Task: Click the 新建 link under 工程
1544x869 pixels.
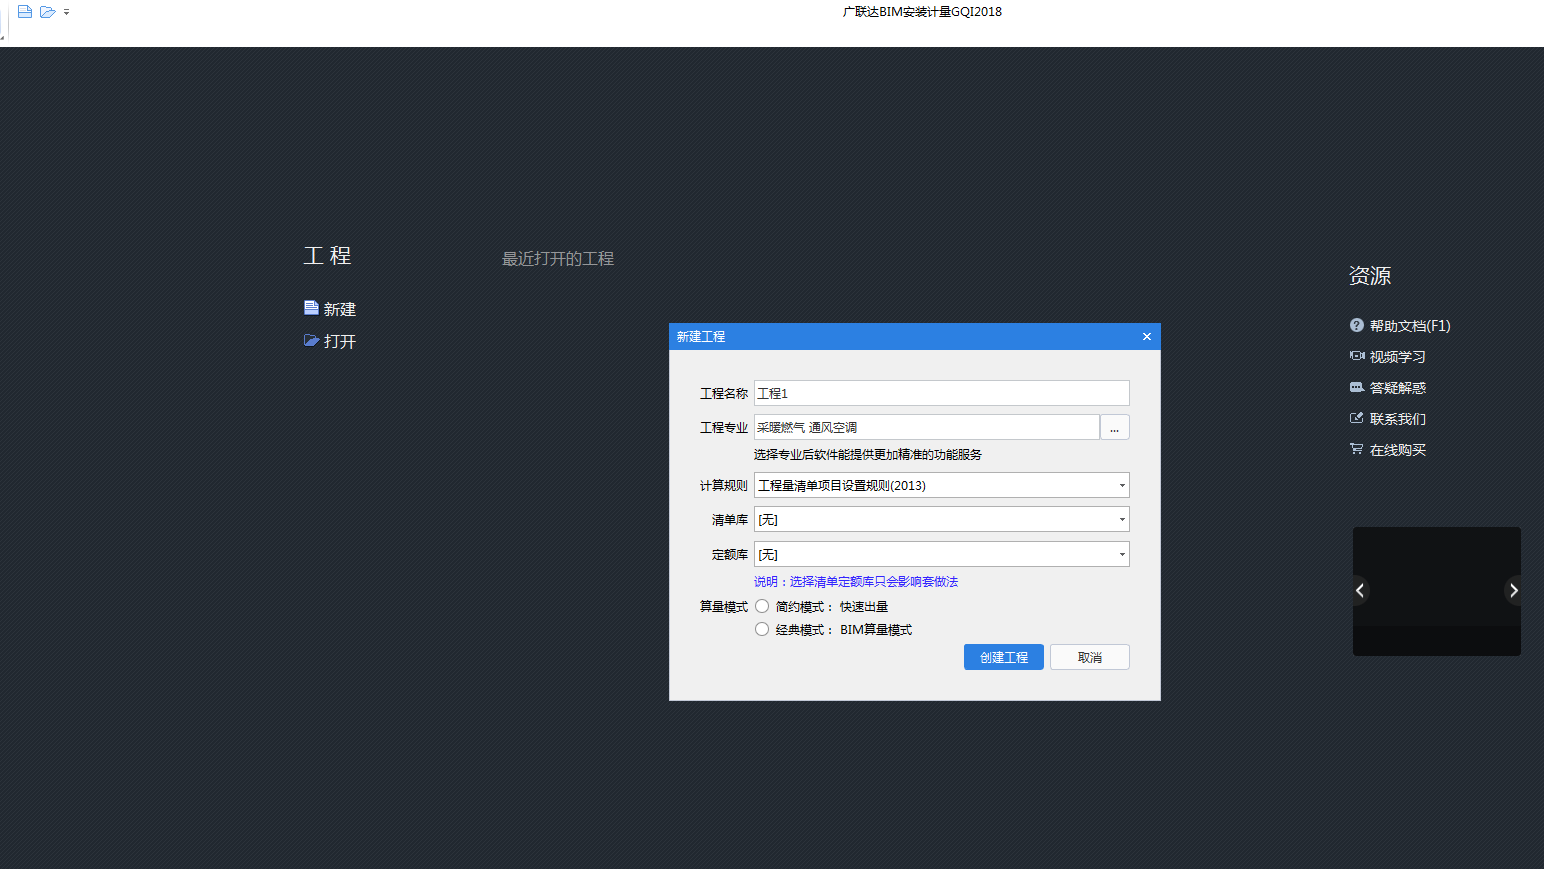Action: 340,309
